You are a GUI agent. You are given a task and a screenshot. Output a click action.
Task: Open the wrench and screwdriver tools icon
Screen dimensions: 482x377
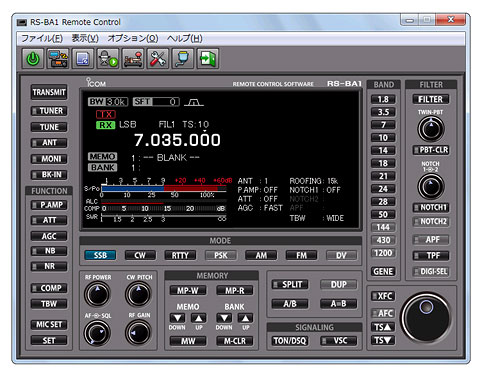pos(158,59)
